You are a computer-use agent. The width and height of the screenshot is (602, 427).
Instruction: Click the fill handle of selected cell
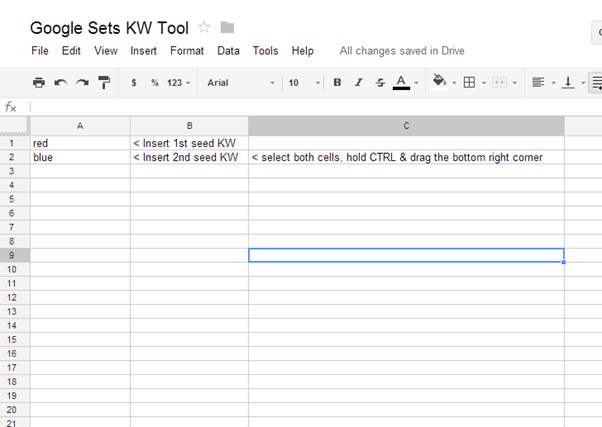563,262
